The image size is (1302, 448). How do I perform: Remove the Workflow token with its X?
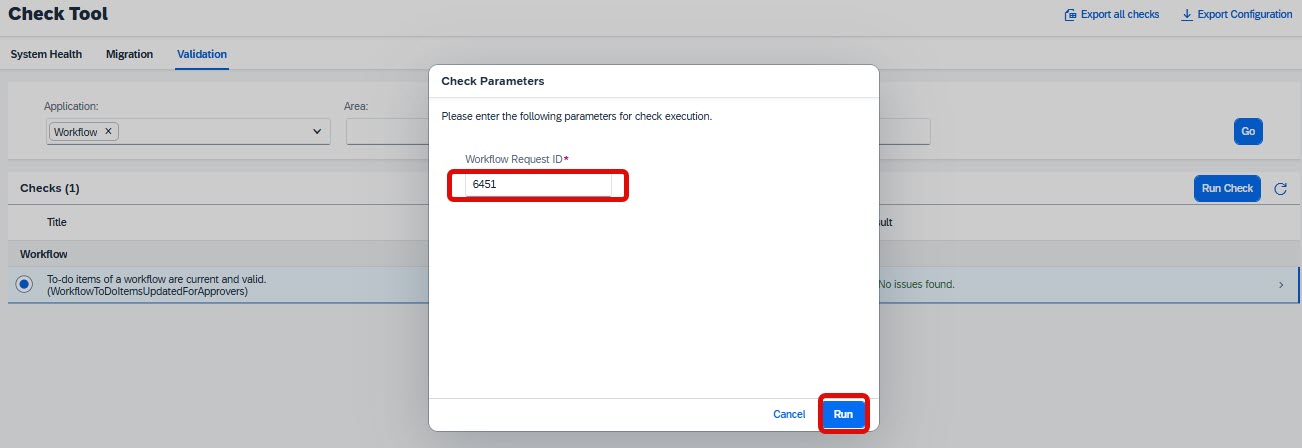pos(108,131)
